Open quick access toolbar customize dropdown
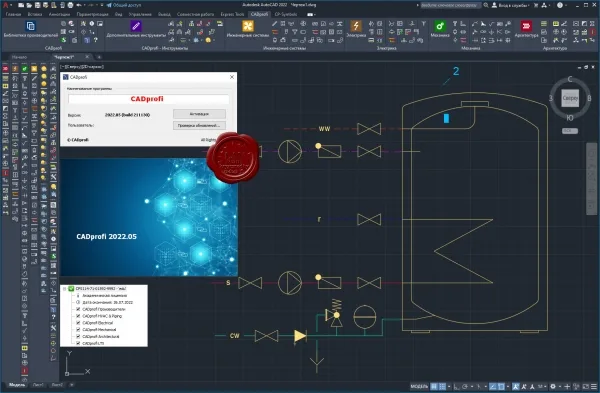Image resolution: width=600 pixels, height=393 pixels. pos(102,5)
